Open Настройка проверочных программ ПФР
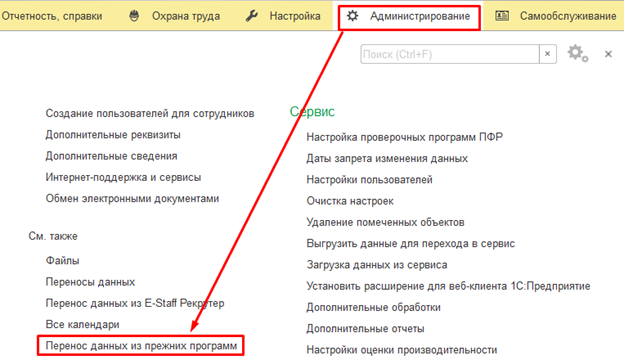 404,137
